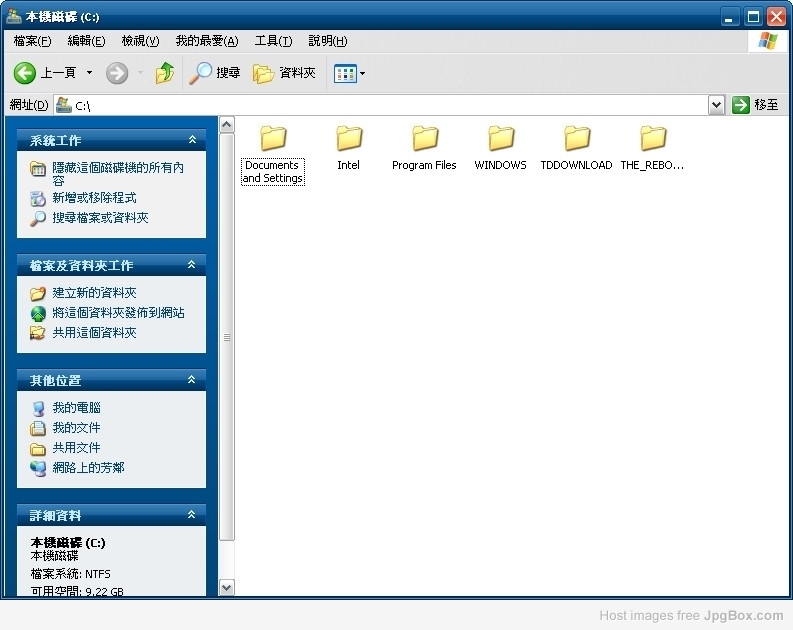The height and width of the screenshot is (630, 793).
Task: Select the TDDOWNLOAD folder
Action: tap(576, 139)
